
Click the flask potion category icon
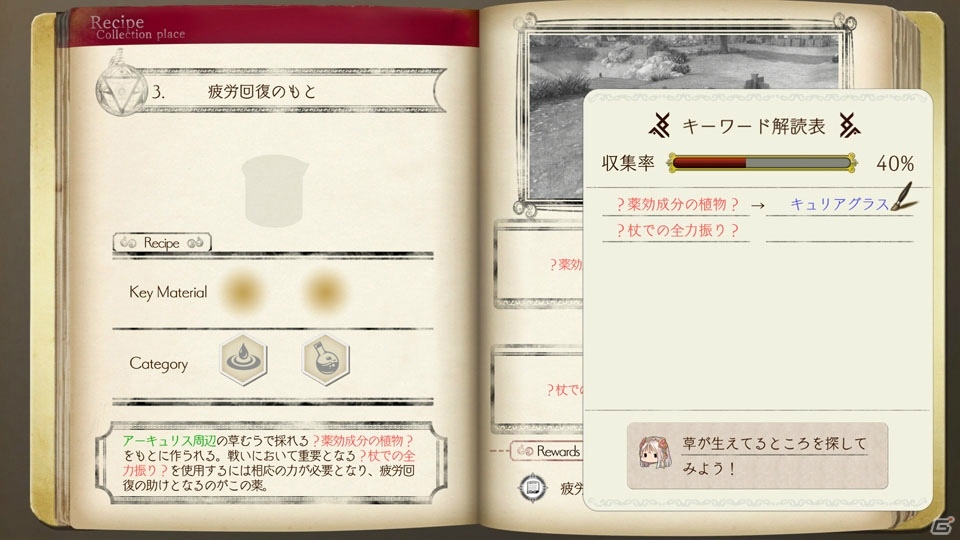[326, 359]
